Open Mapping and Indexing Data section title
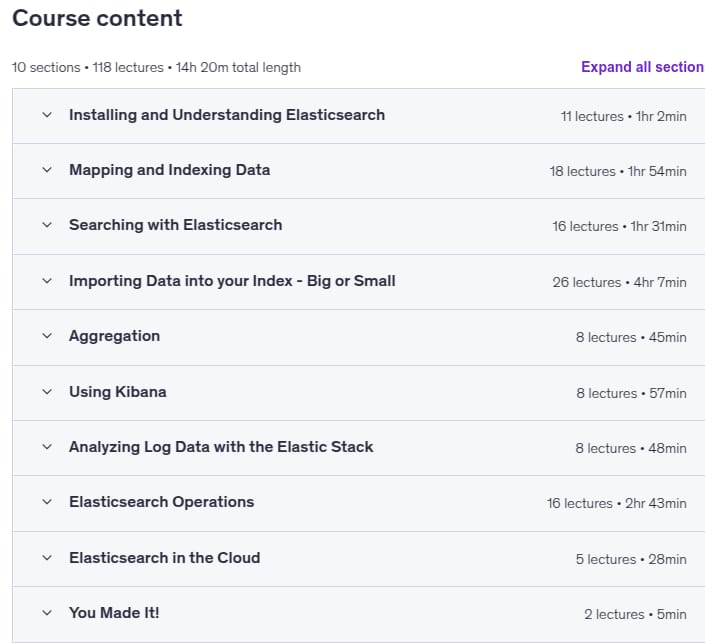The height and width of the screenshot is (643, 705). 170,170
